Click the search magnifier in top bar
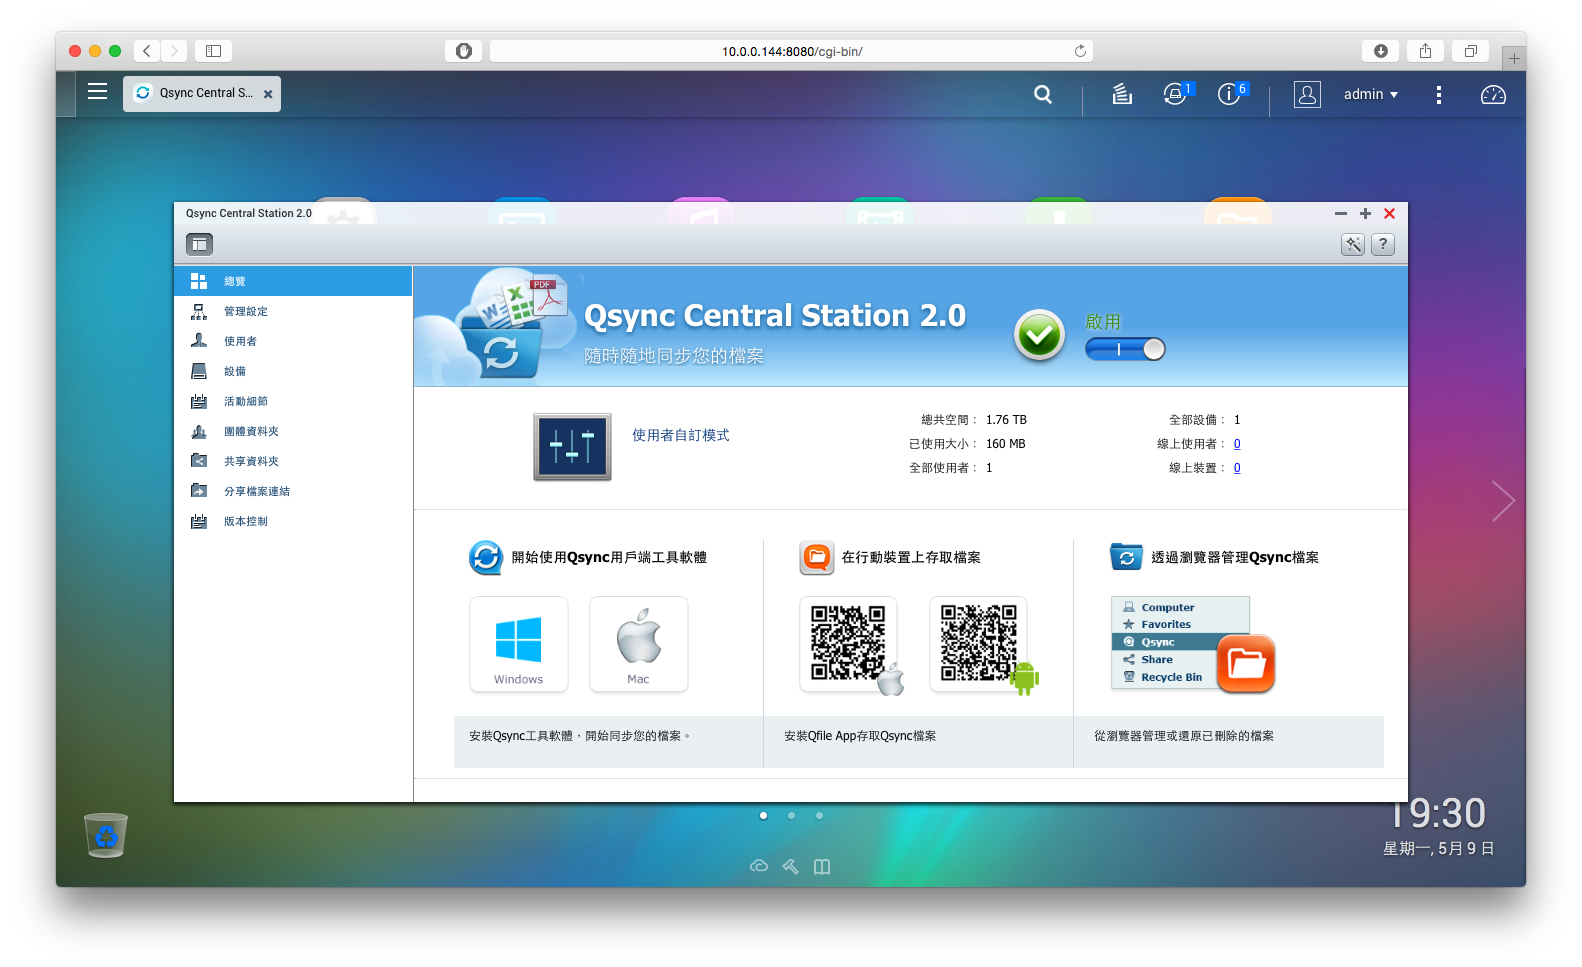This screenshot has height=967, width=1582. (x=1043, y=94)
